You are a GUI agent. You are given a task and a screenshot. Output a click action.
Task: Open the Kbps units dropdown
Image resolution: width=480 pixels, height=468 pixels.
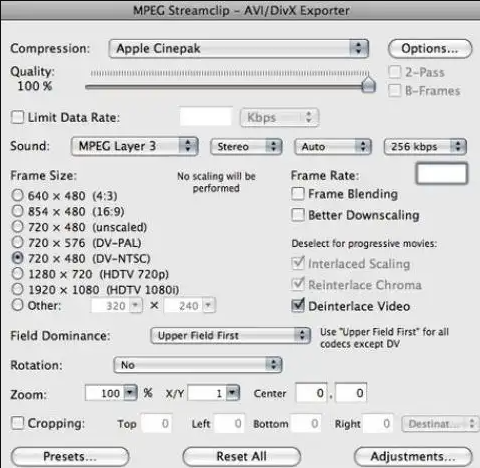[279, 117]
